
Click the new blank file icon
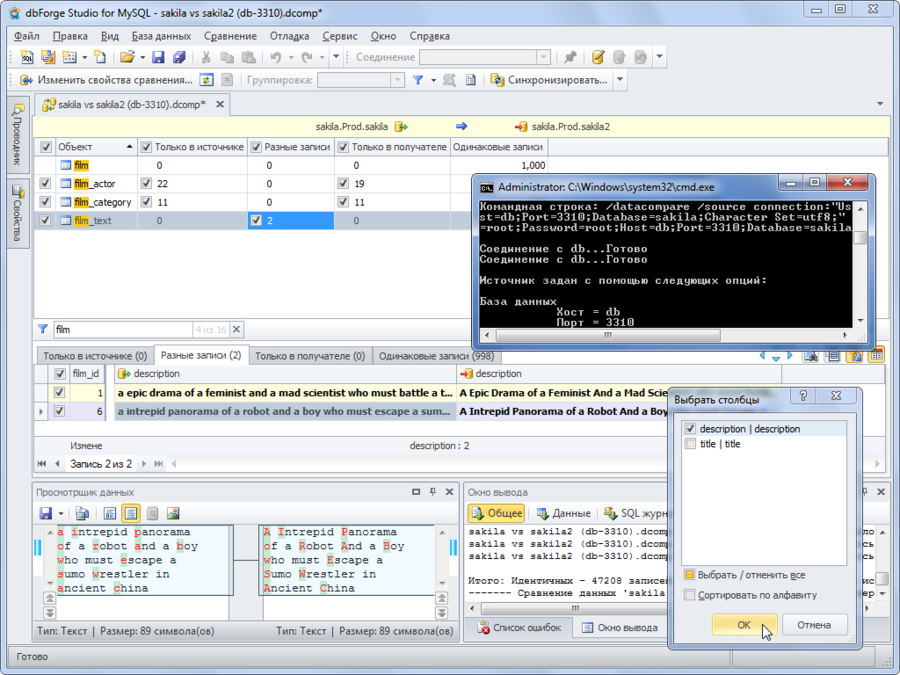[100, 57]
